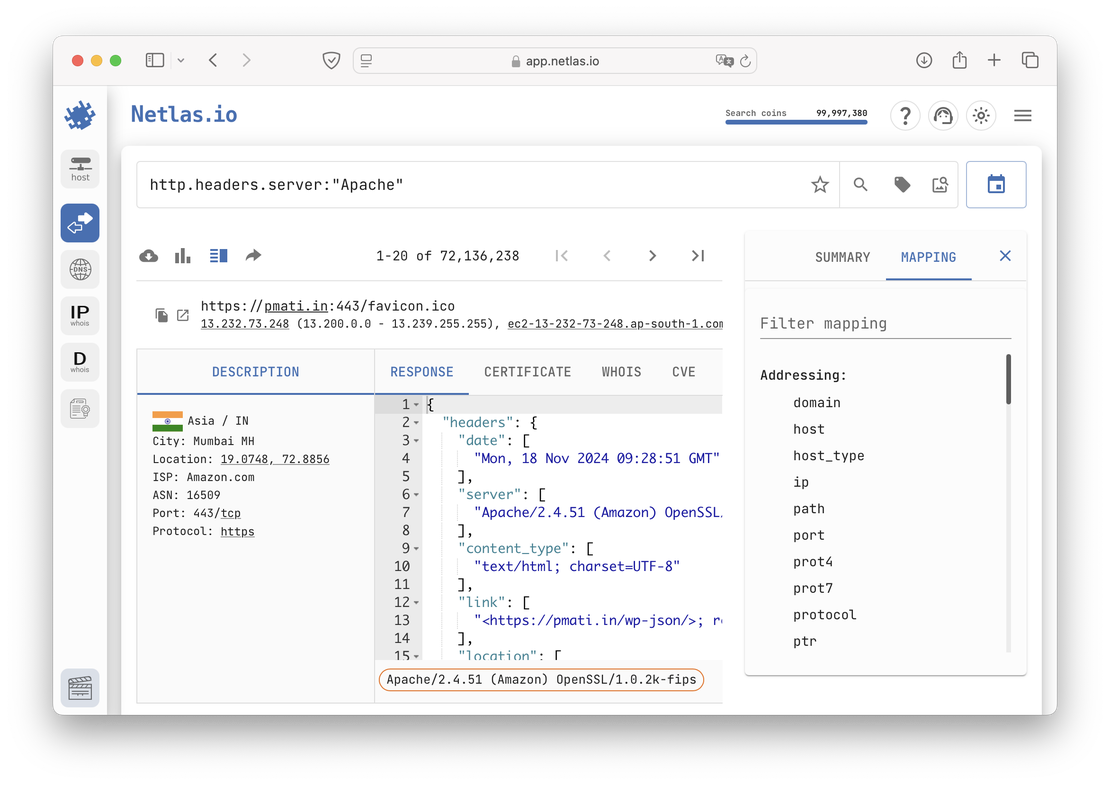1110x785 pixels.
Task: Select the Host search tool in sidebar
Action: pyautogui.click(x=79, y=168)
